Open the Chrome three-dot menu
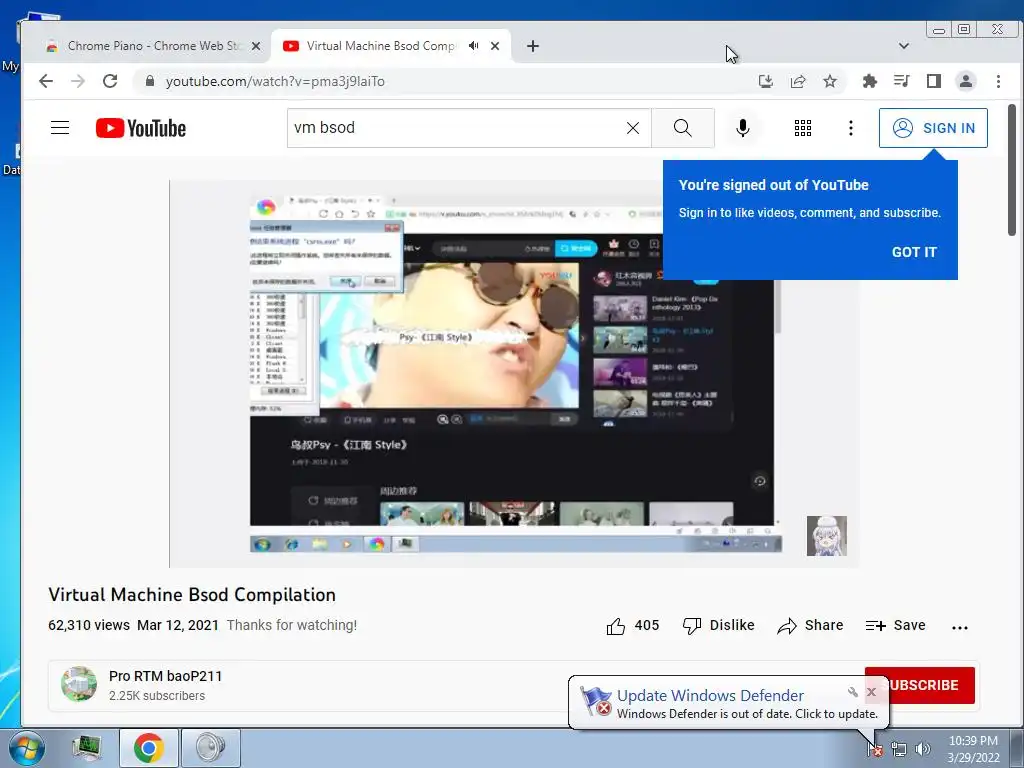This screenshot has height=768, width=1024. (x=998, y=81)
